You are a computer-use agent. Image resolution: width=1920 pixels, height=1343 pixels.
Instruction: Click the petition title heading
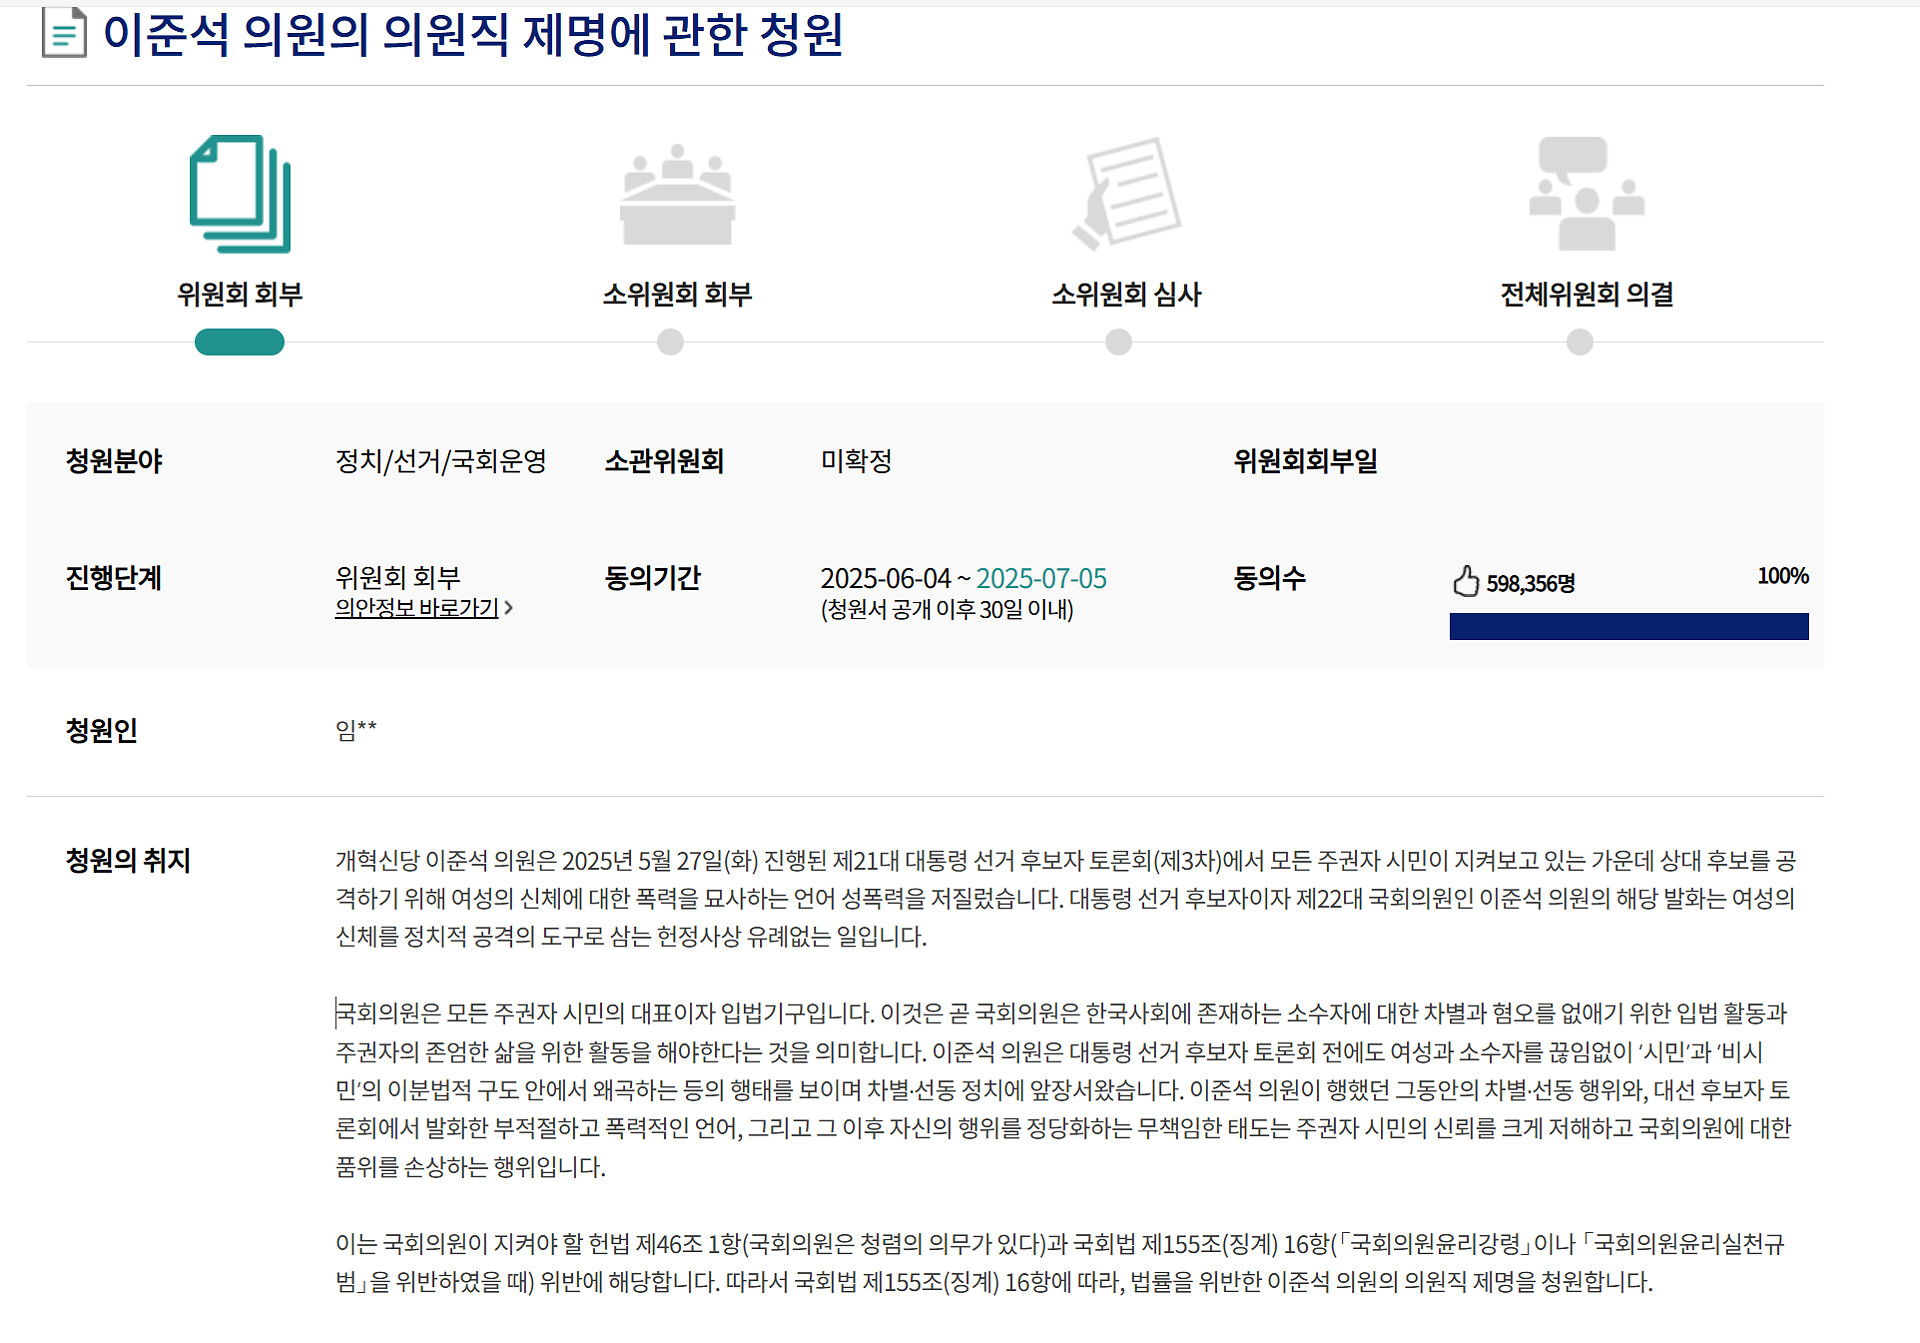[x=473, y=34]
